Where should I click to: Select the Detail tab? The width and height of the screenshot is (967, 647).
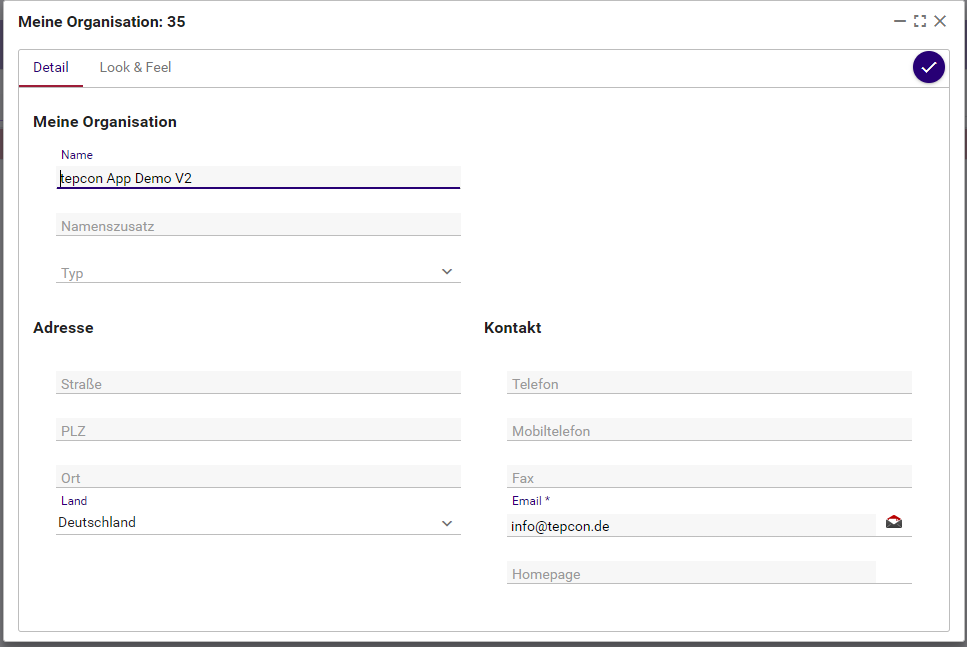click(51, 68)
